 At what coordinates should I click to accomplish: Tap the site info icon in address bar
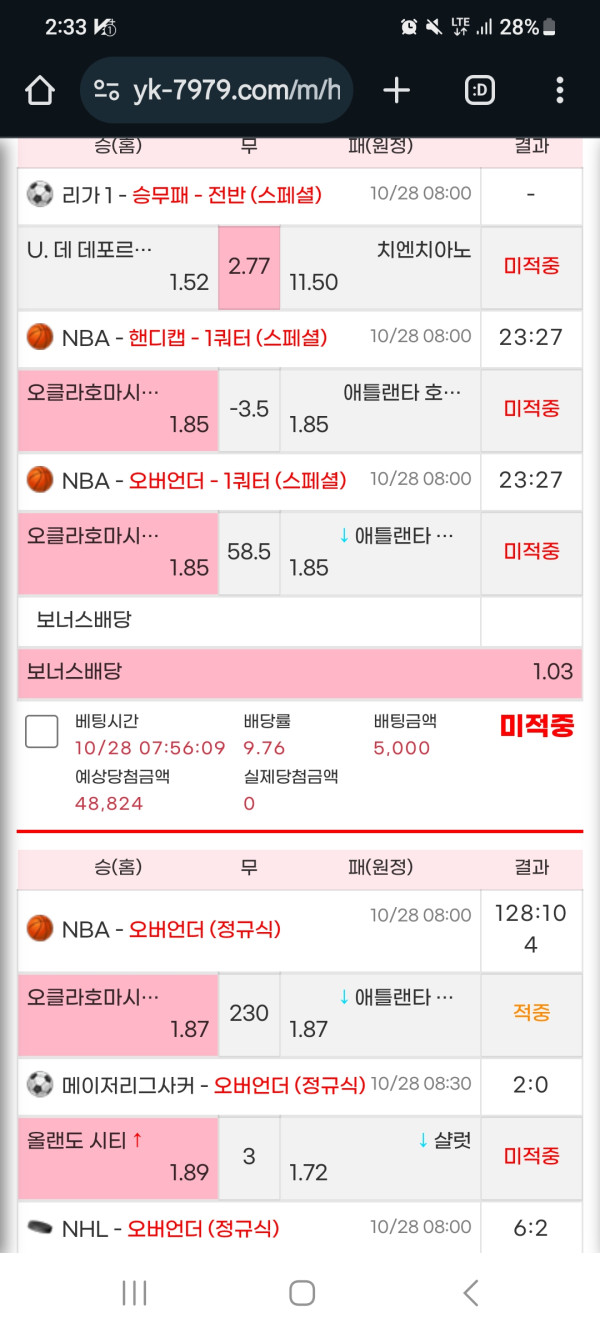[107, 91]
